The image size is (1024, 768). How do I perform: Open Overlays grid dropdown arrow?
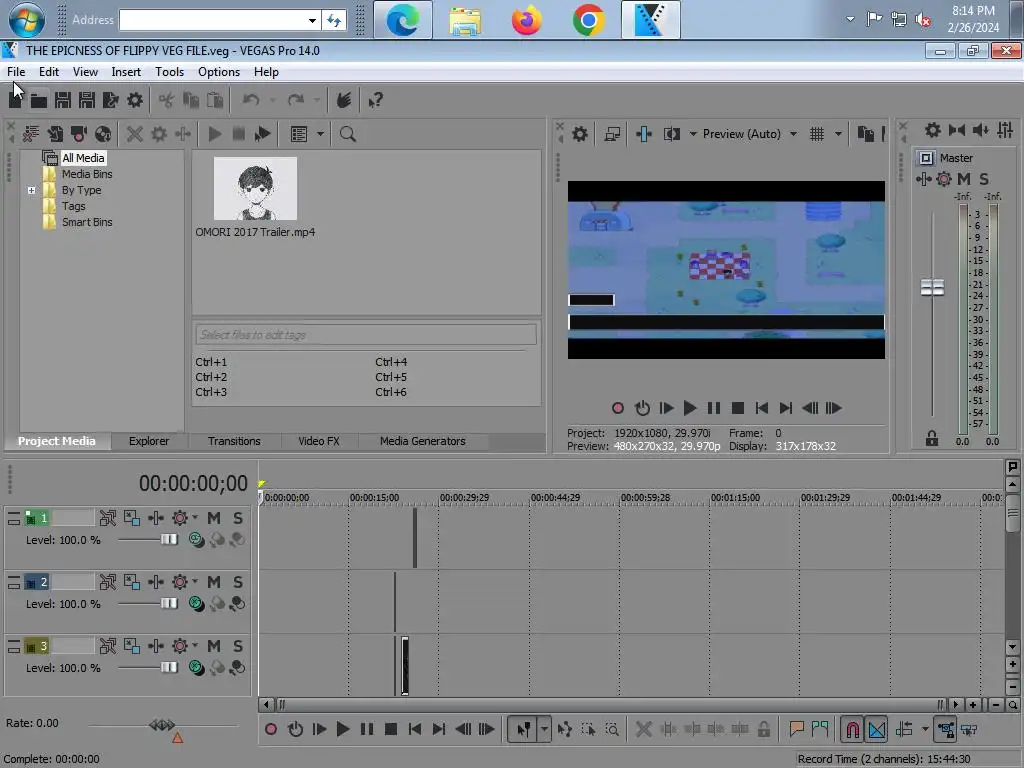point(839,134)
